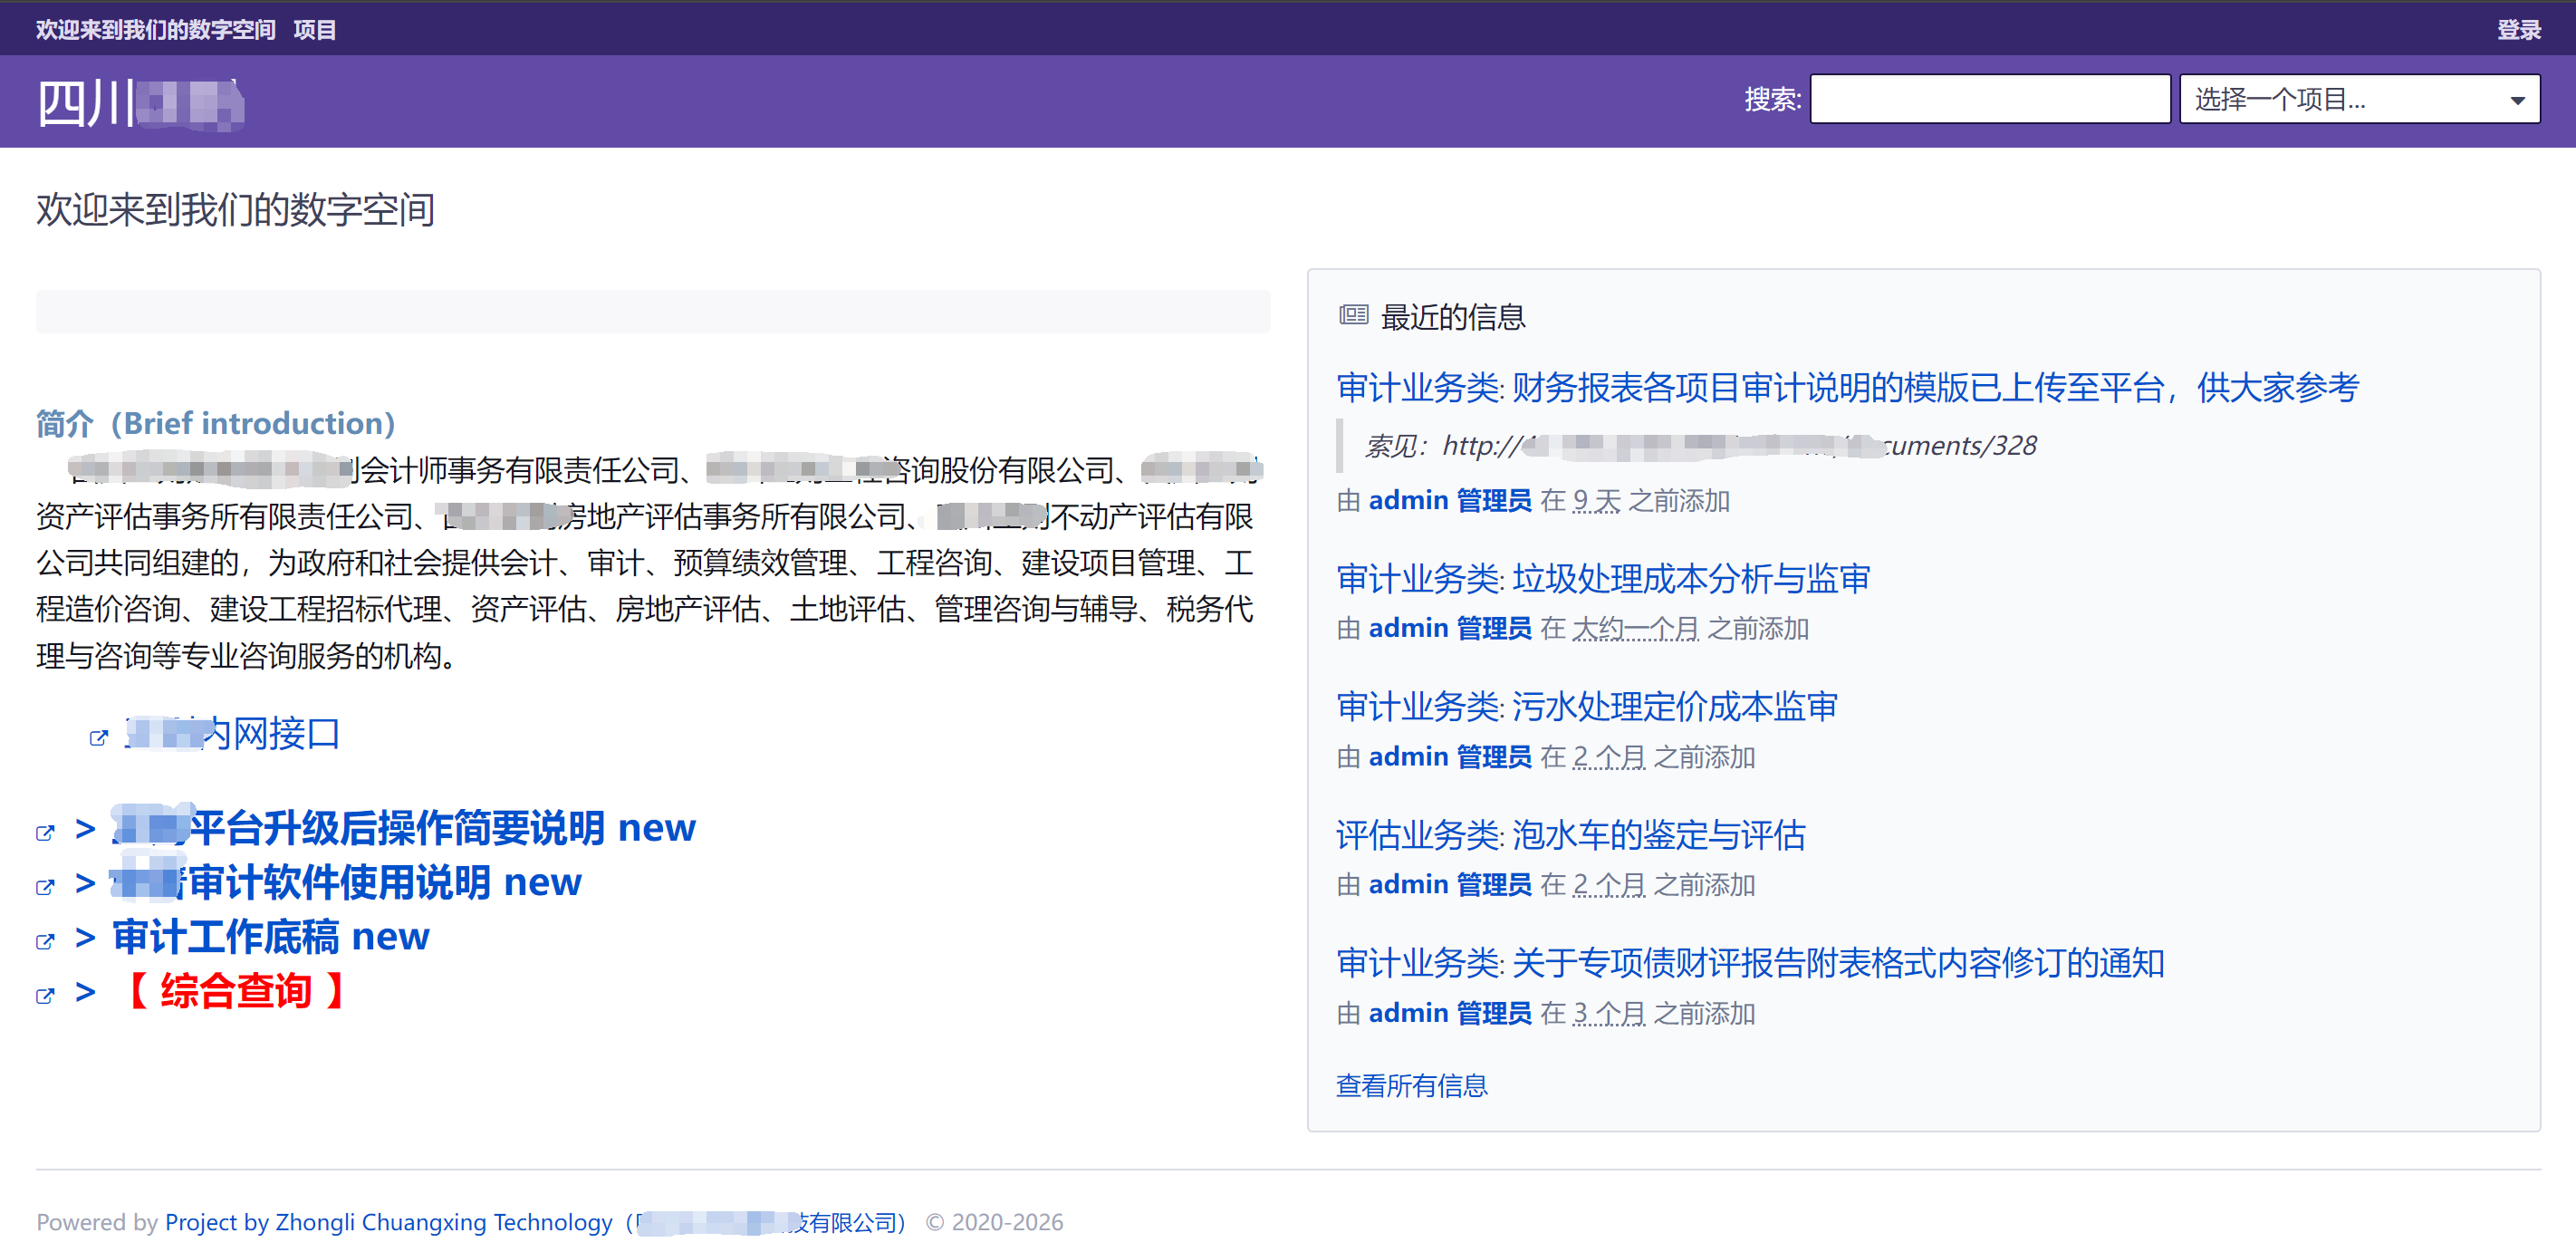Click 查看所有信息 link

coord(1411,1086)
